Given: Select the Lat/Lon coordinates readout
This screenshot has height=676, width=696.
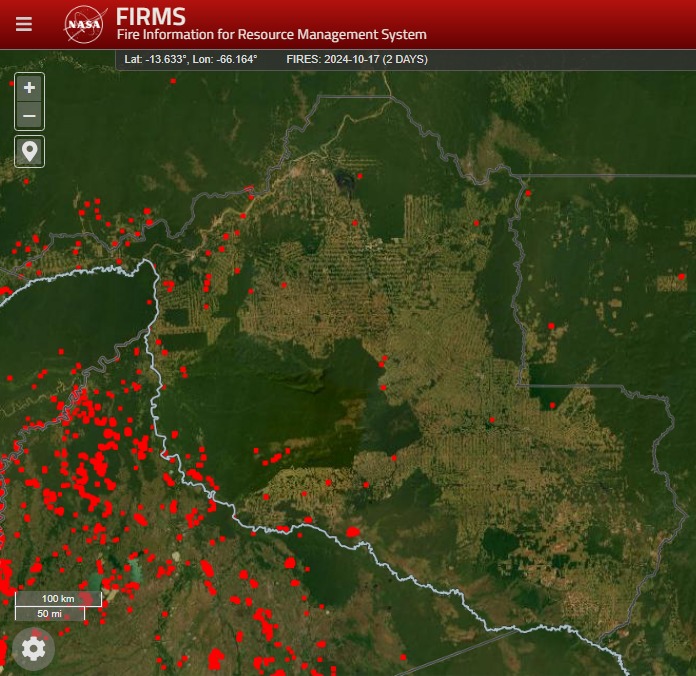Looking at the screenshot, I should (191, 59).
